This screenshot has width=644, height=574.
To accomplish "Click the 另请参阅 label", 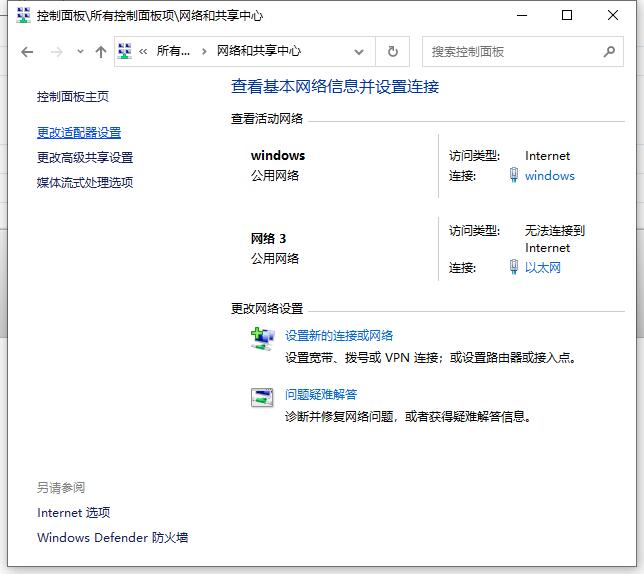I will pyautogui.click(x=61, y=487).
